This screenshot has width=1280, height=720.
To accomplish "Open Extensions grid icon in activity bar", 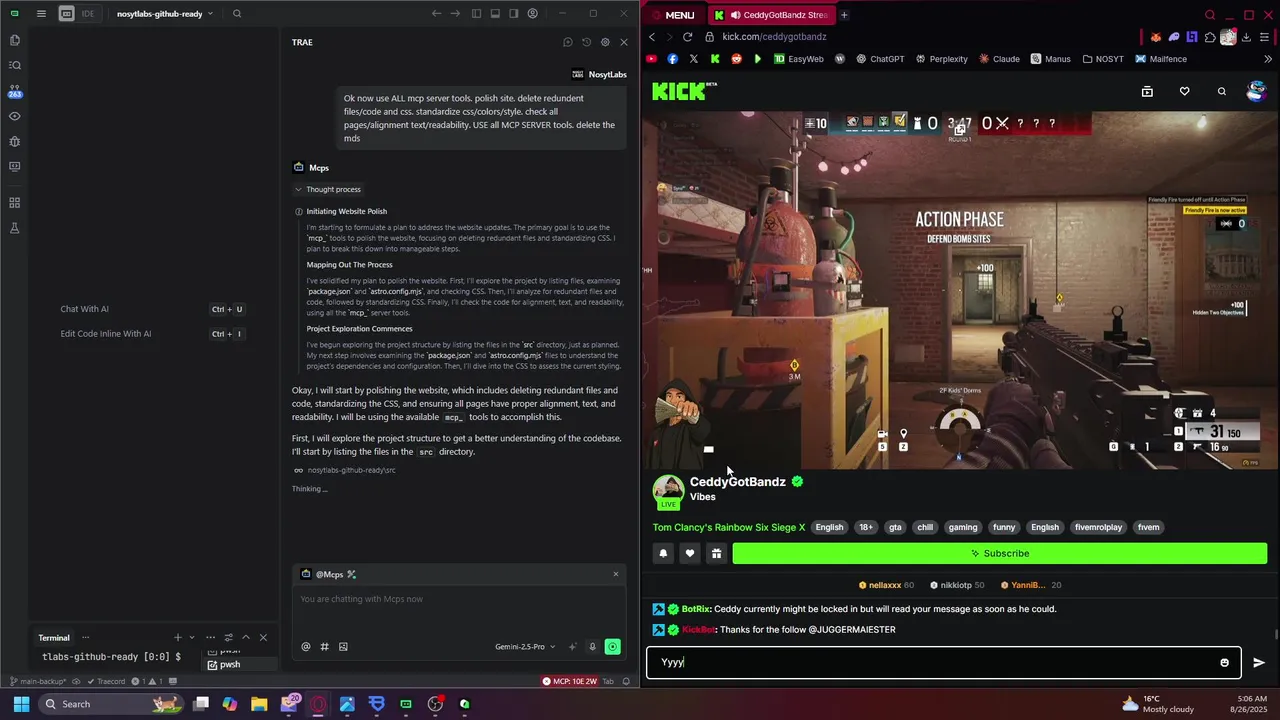I will 14,203.
